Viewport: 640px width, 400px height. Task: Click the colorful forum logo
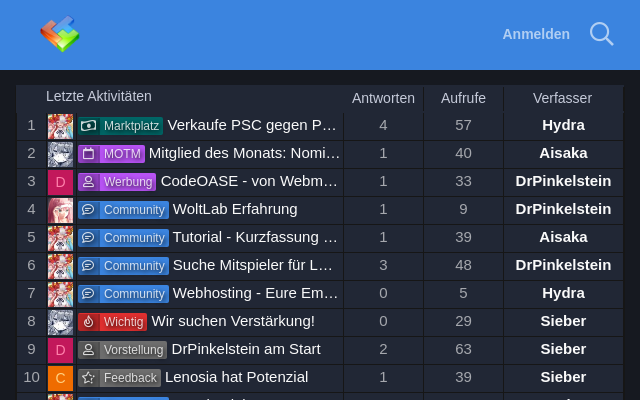point(60,34)
